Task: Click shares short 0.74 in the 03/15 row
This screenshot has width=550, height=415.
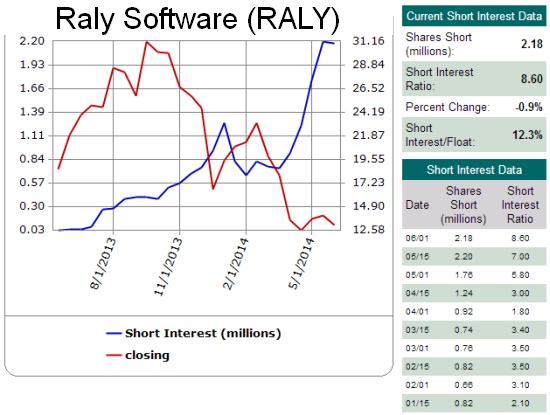Action: click(x=463, y=330)
